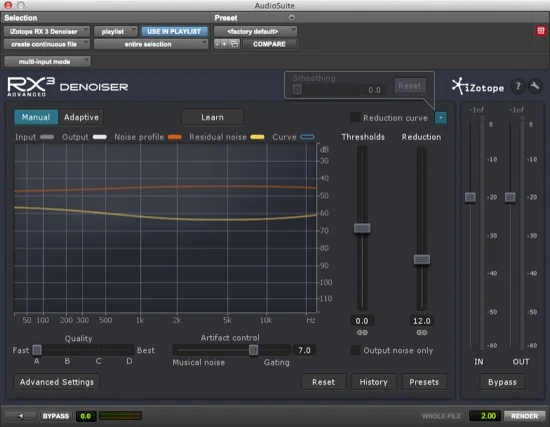Click the green level meter at the bottom
The width and height of the screenshot is (550, 427).
click(x=120, y=416)
